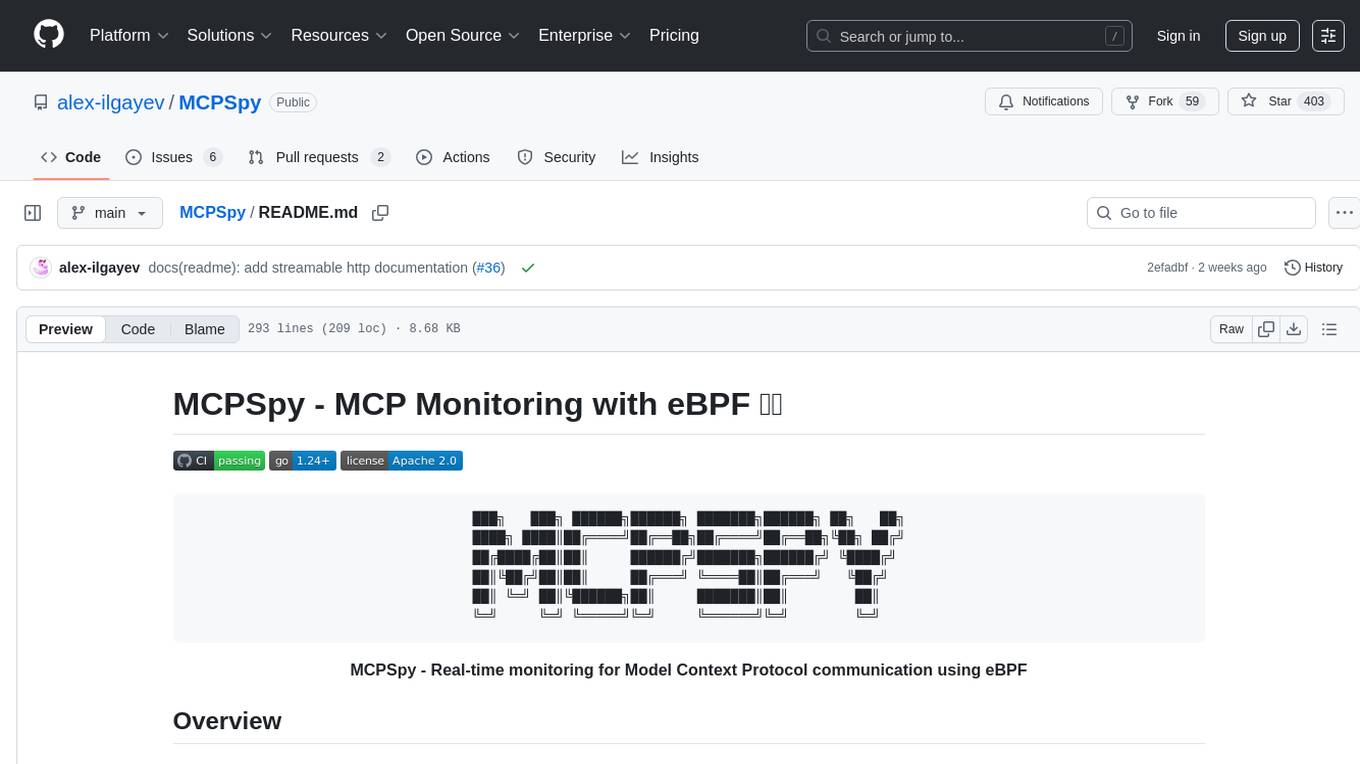The height and width of the screenshot is (764, 1360).
Task: Click the license Apache 2.0 badge
Action: (x=401, y=460)
